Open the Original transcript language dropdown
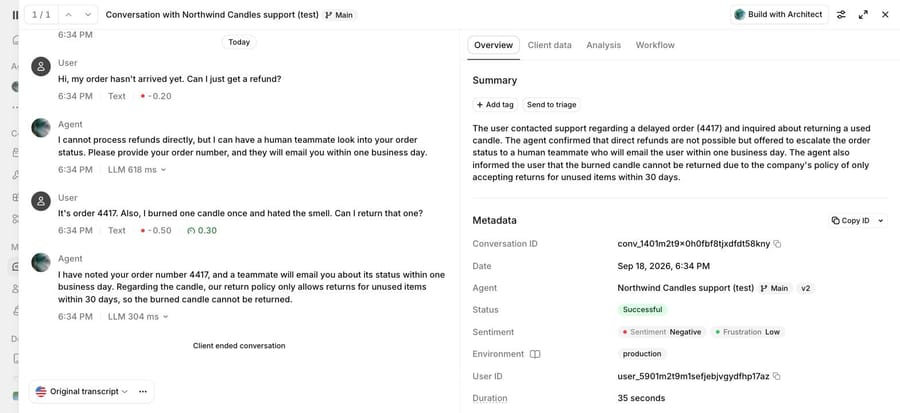The image size is (900, 413). tap(82, 391)
